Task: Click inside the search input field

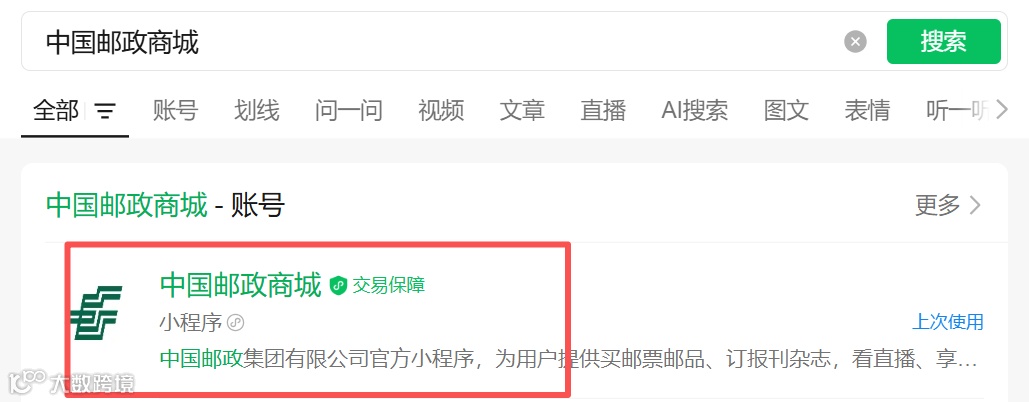Action: coord(433,42)
